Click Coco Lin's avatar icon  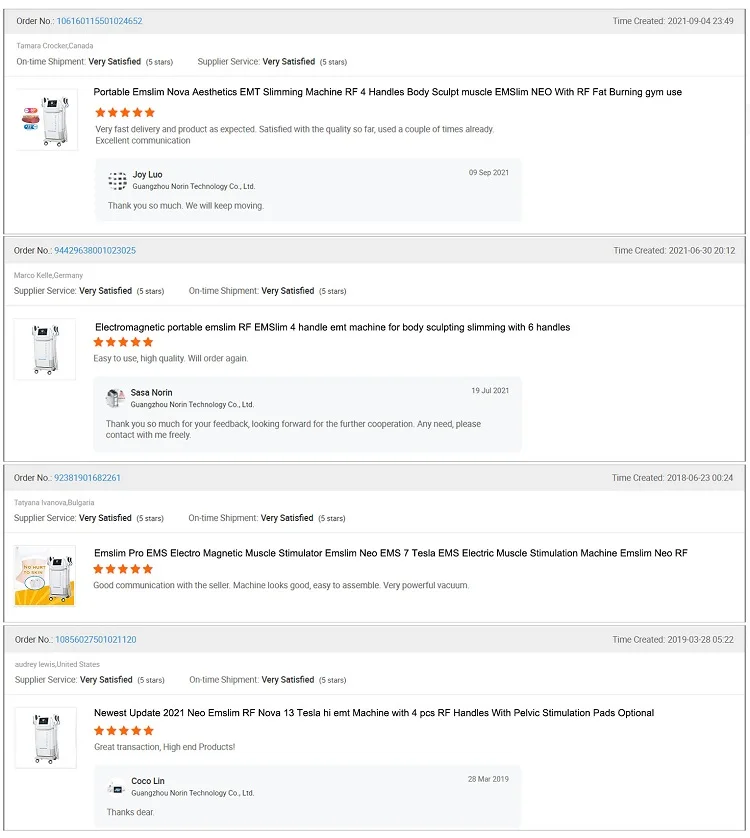click(116, 786)
